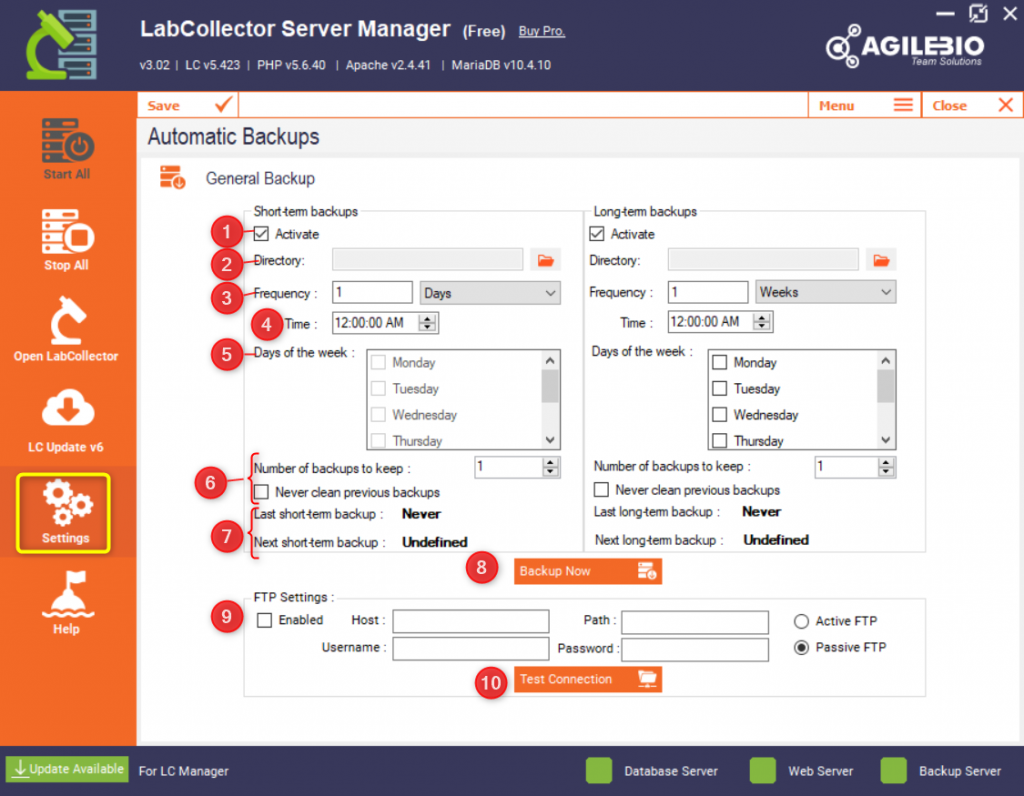Open the Buy Pro. link
Viewport: 1024px width, 796px height.
(541, 31)
